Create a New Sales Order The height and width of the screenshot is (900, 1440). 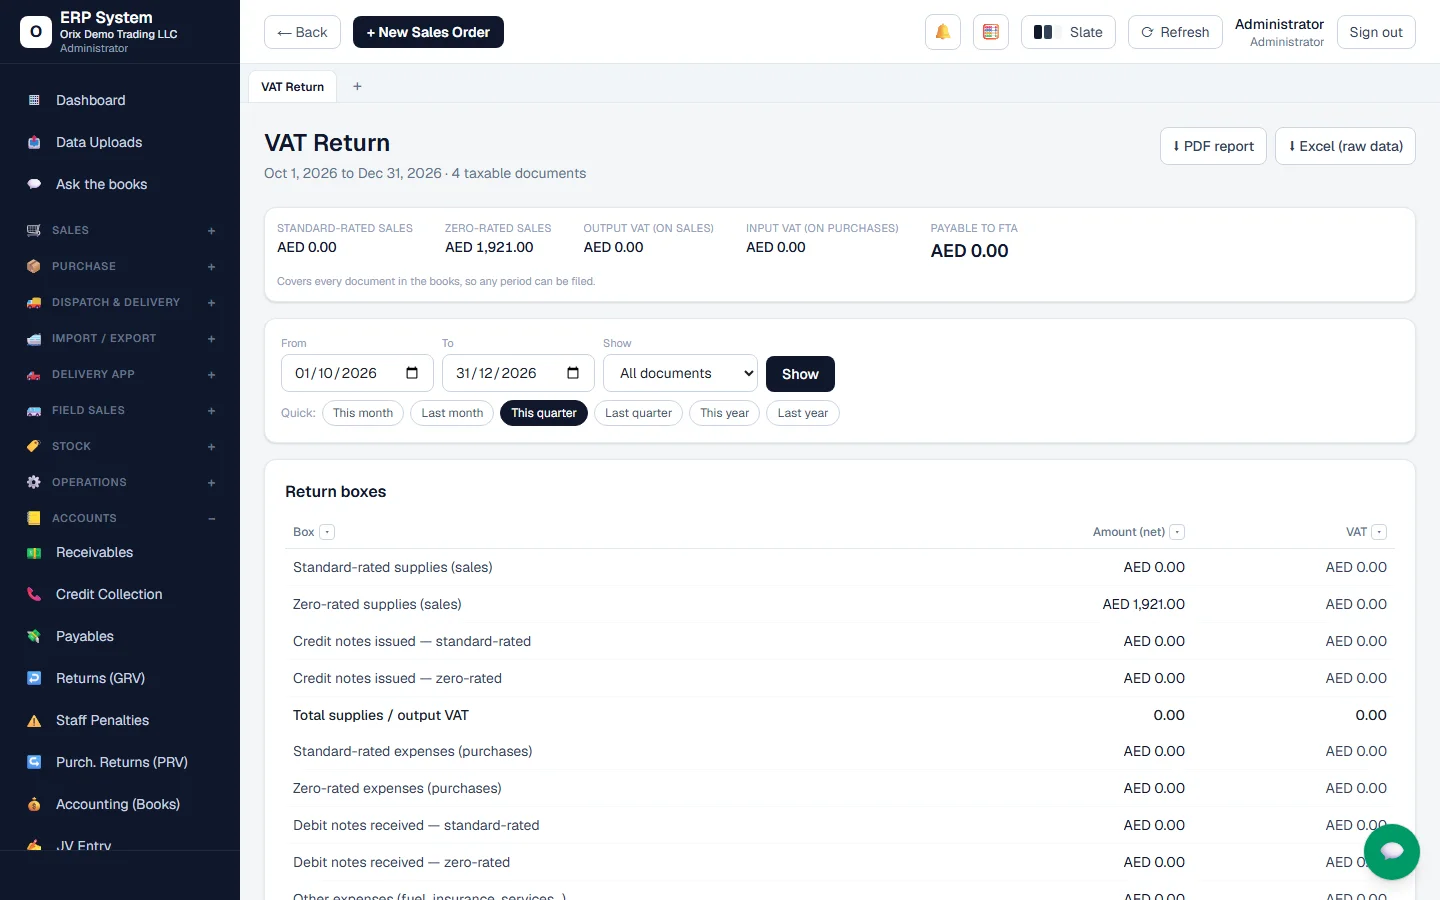pyautogui.click(x=428, y=32)
